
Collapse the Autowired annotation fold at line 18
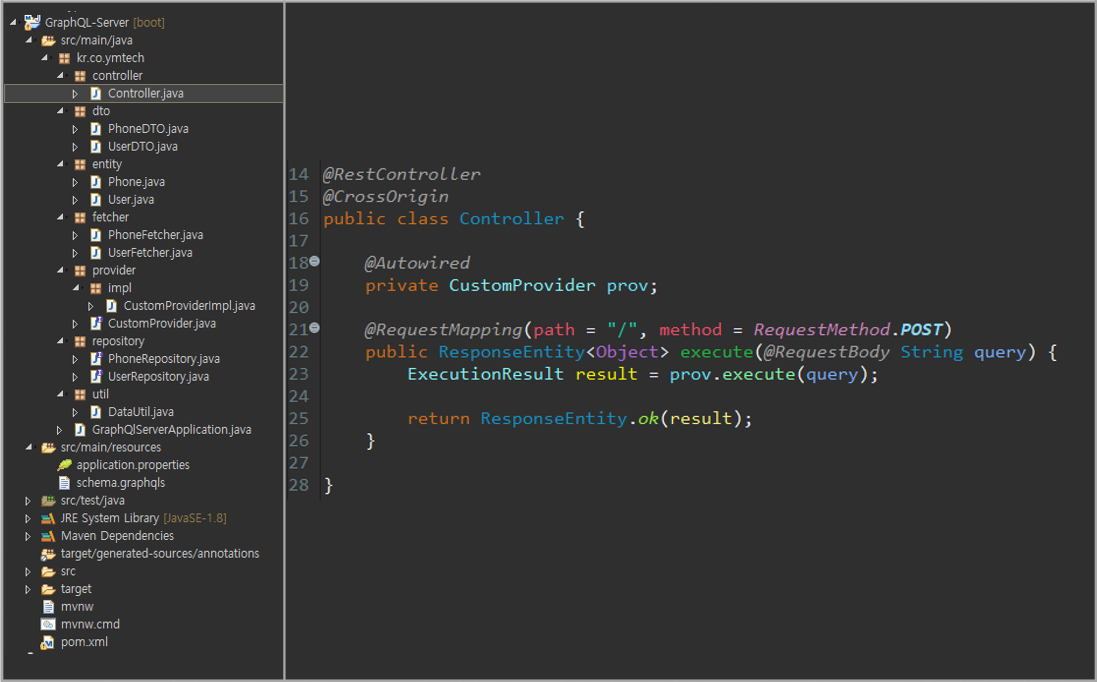[x=314, y=261]
